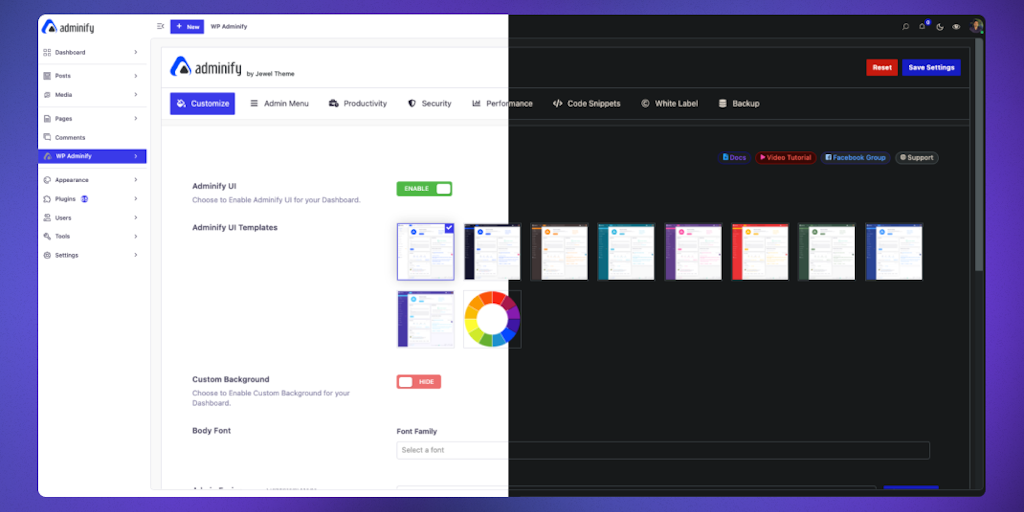Click the Settings gear icon in sidebar
The height and width of the screenshot is (512, 1024).
click(x=47, y=255)
